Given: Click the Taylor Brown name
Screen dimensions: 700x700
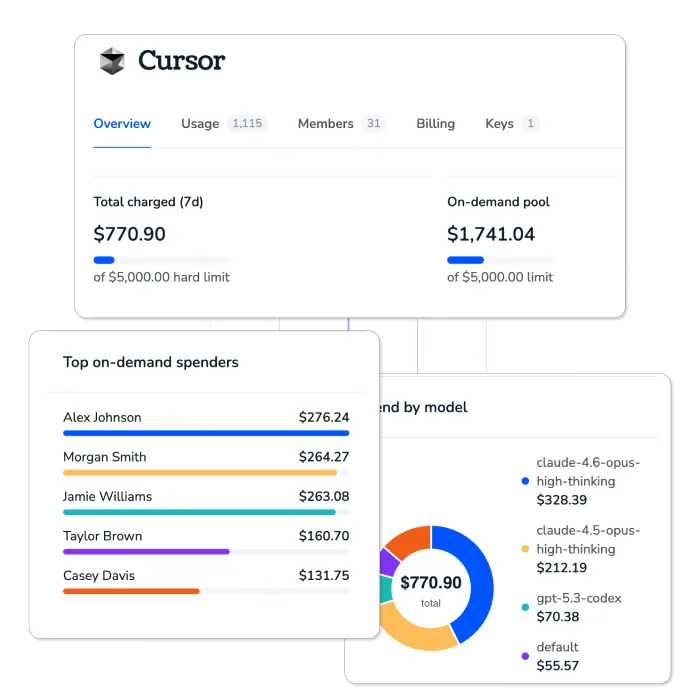Looking at the screenshot, I should click(103, 536).
